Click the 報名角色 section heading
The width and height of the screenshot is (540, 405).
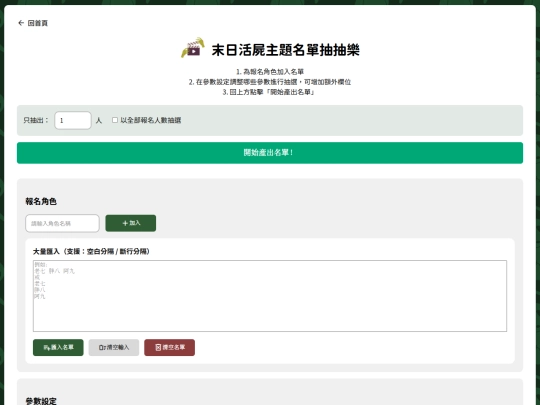click(x=41, y=201)
